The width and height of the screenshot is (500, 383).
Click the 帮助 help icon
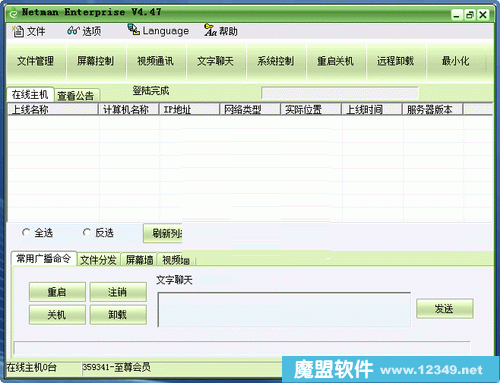click(x=210, y=30)
